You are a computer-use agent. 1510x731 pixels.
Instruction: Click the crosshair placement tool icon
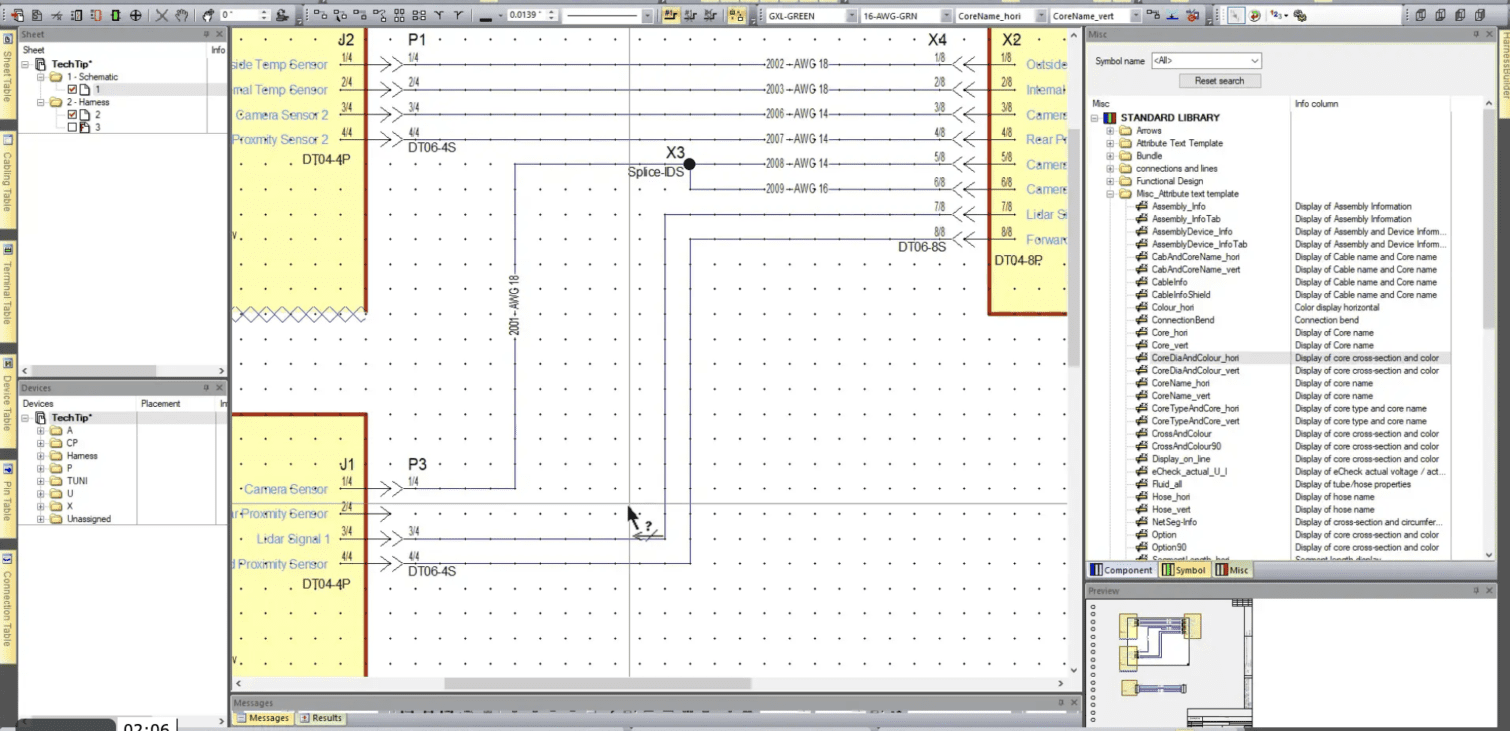pos(138,15)
